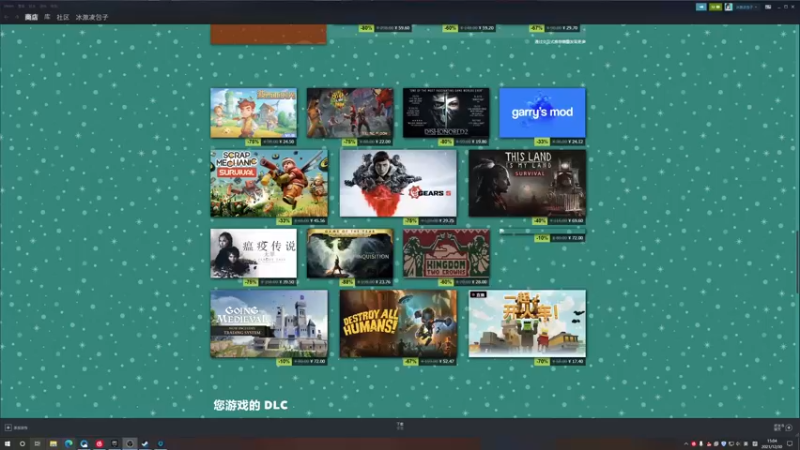
Task: Open the 商店 store tab
Action: click(x=31, y=17)
